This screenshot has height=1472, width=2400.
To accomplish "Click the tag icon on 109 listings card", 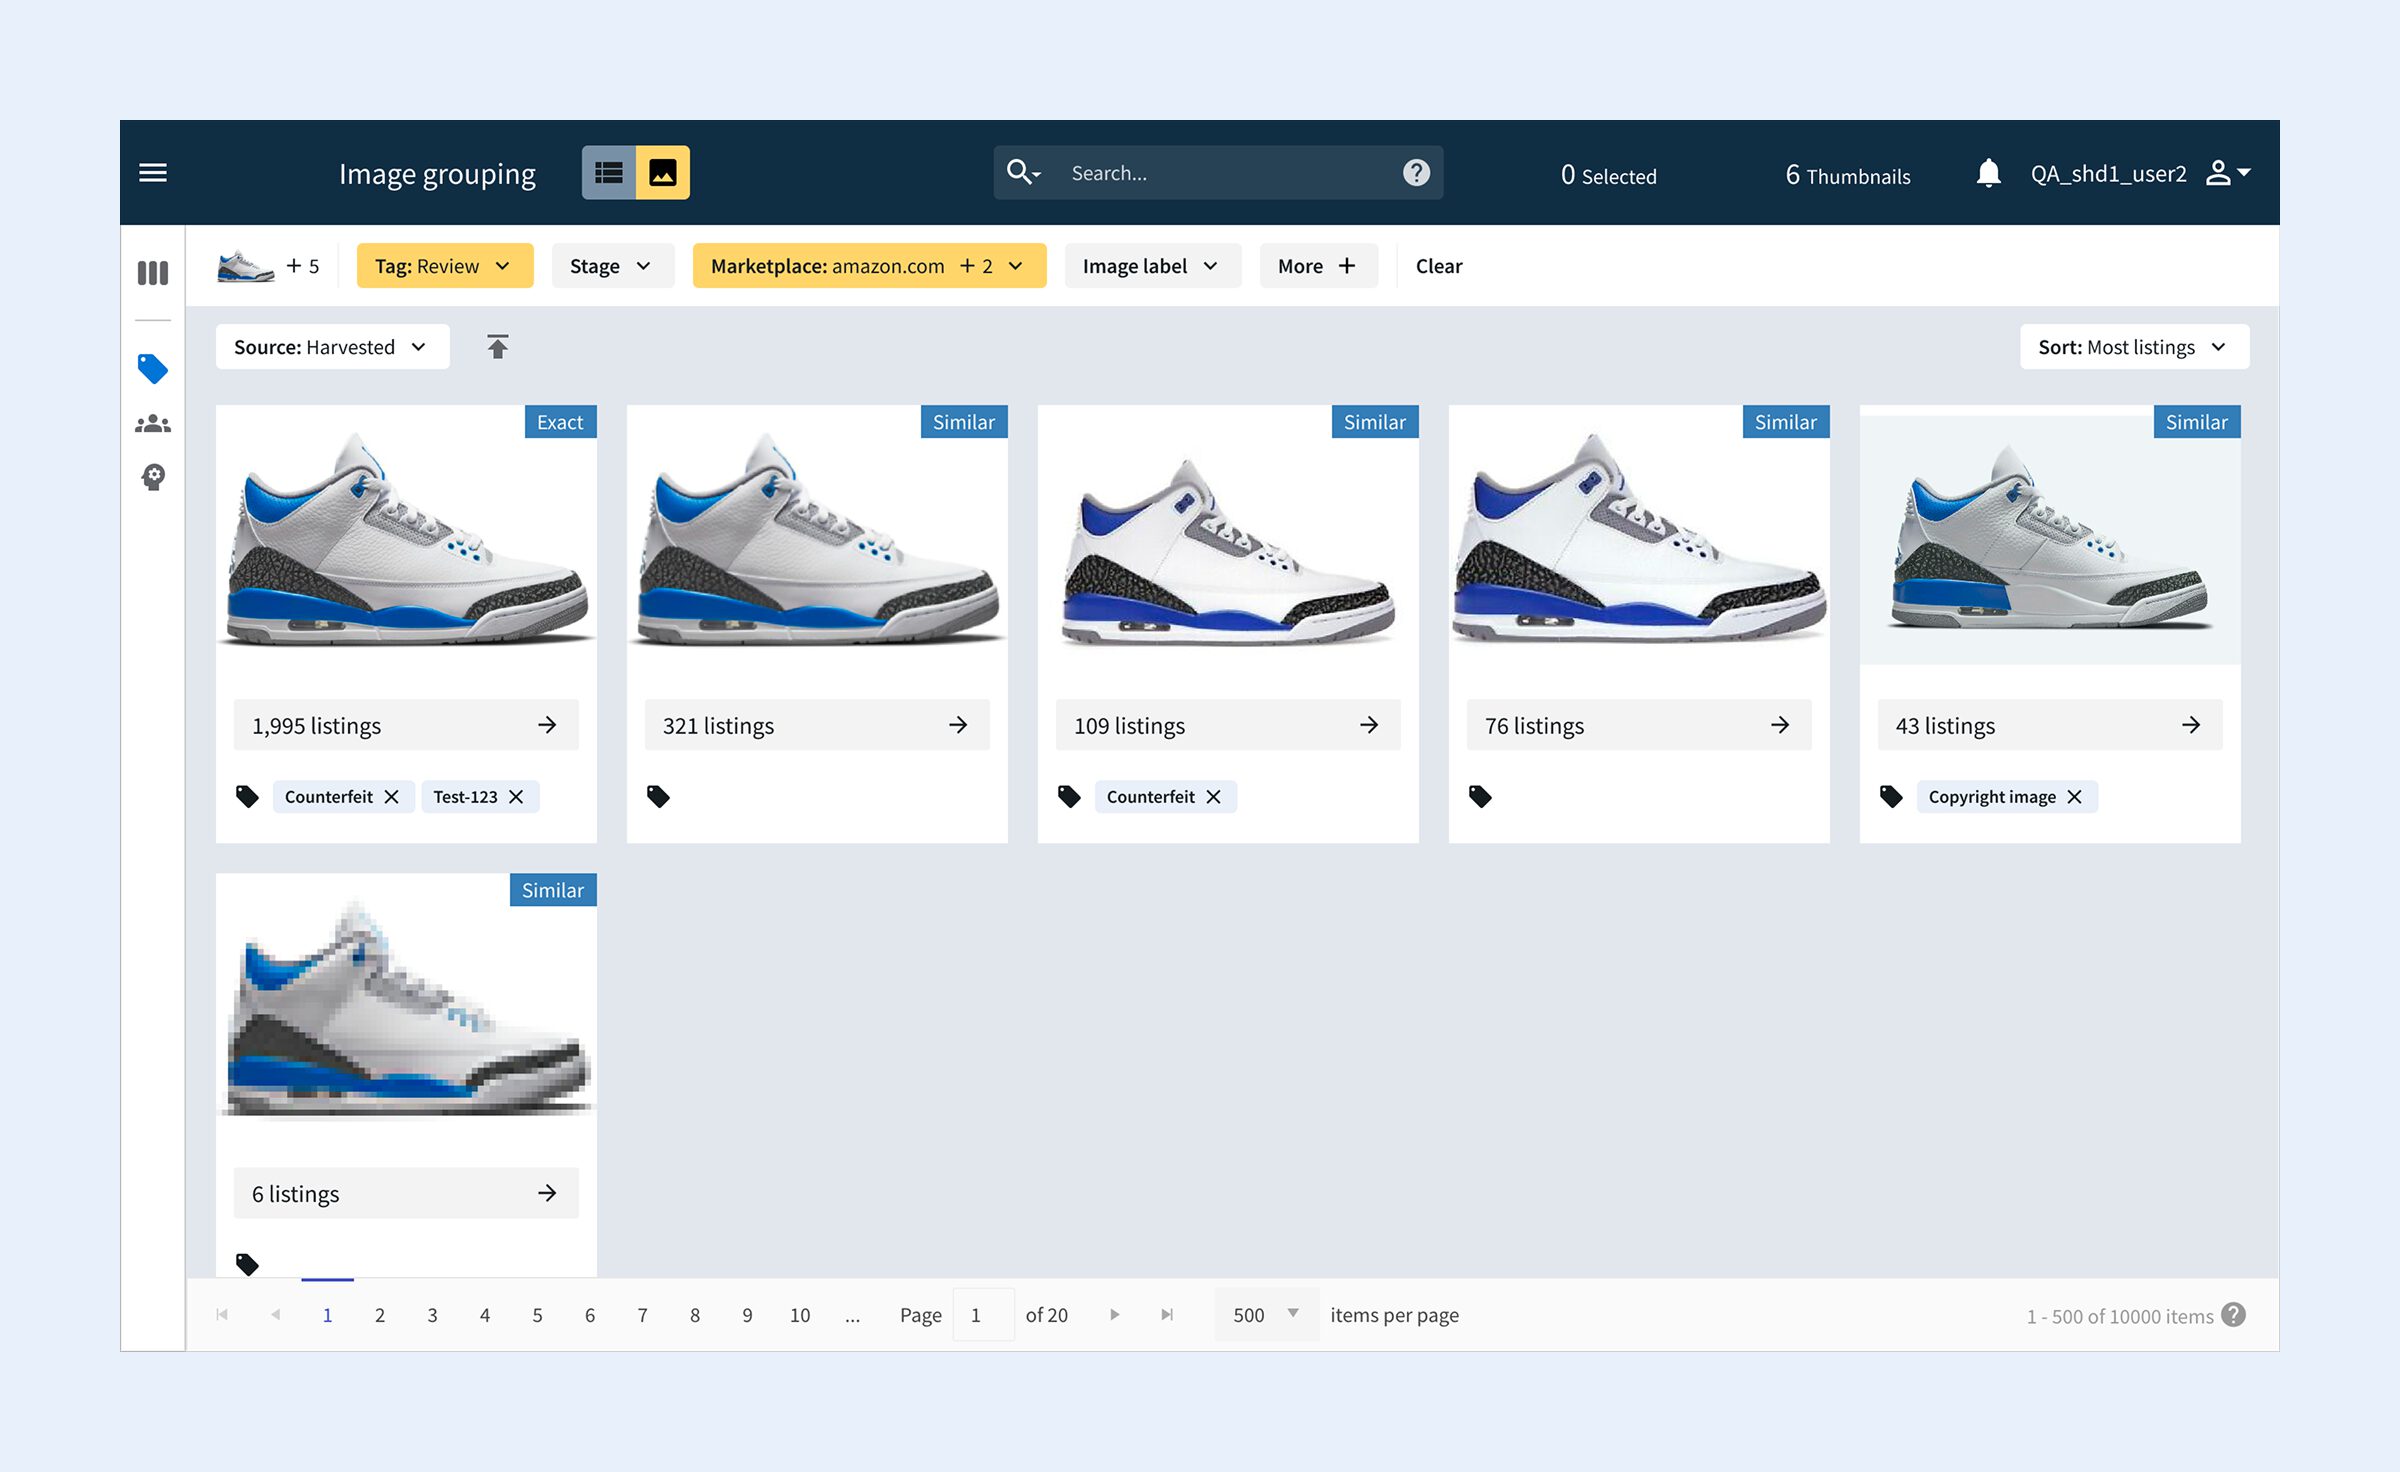I will [x=1069, y=797].
